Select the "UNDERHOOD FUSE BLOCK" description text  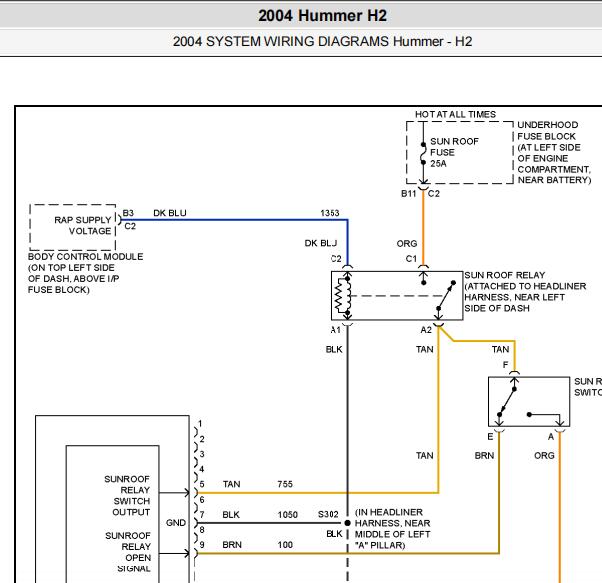554,152
